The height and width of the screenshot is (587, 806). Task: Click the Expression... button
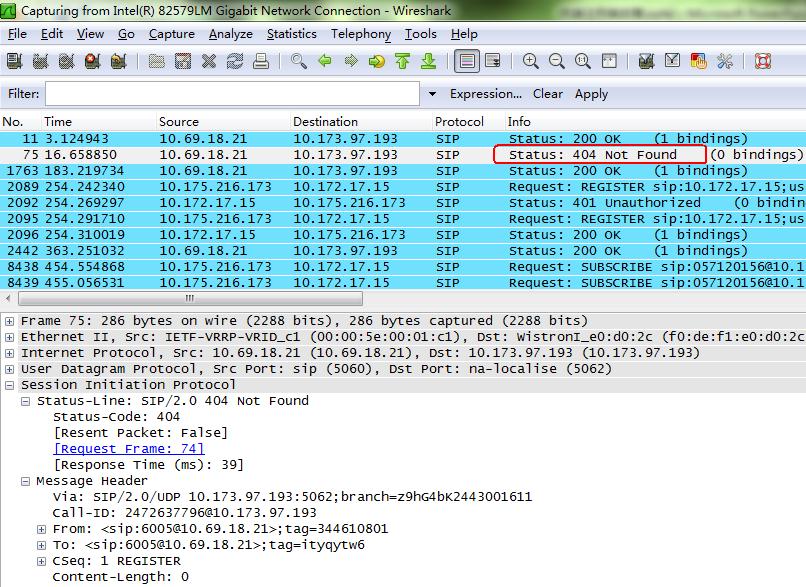486,94
